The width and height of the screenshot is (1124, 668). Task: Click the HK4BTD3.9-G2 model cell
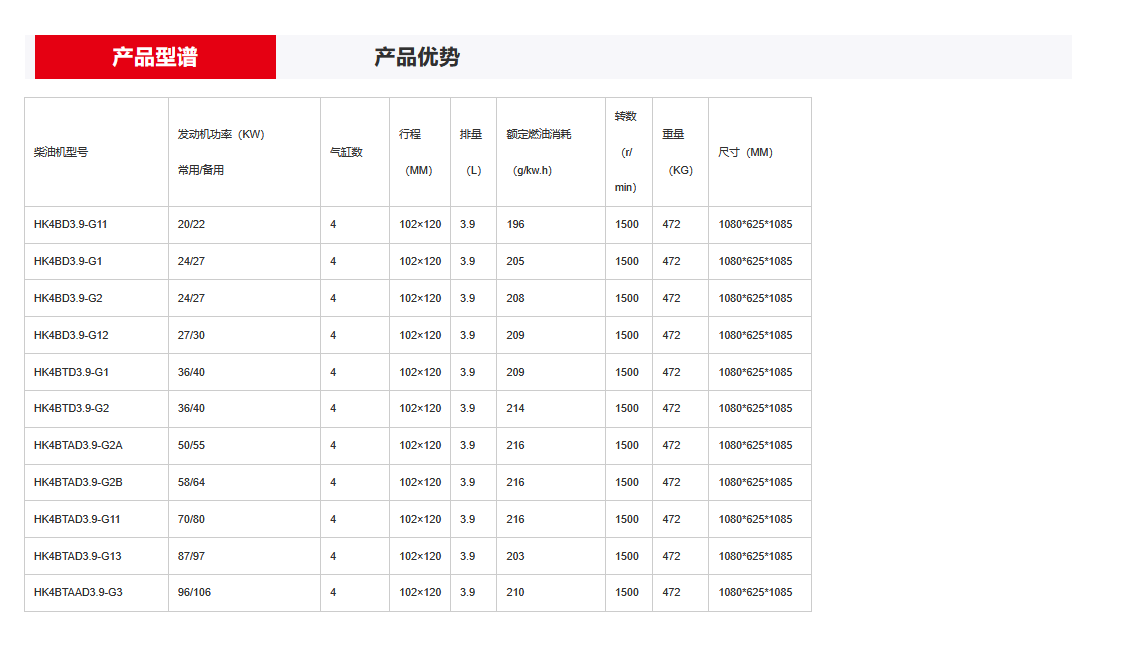[97, 409]
